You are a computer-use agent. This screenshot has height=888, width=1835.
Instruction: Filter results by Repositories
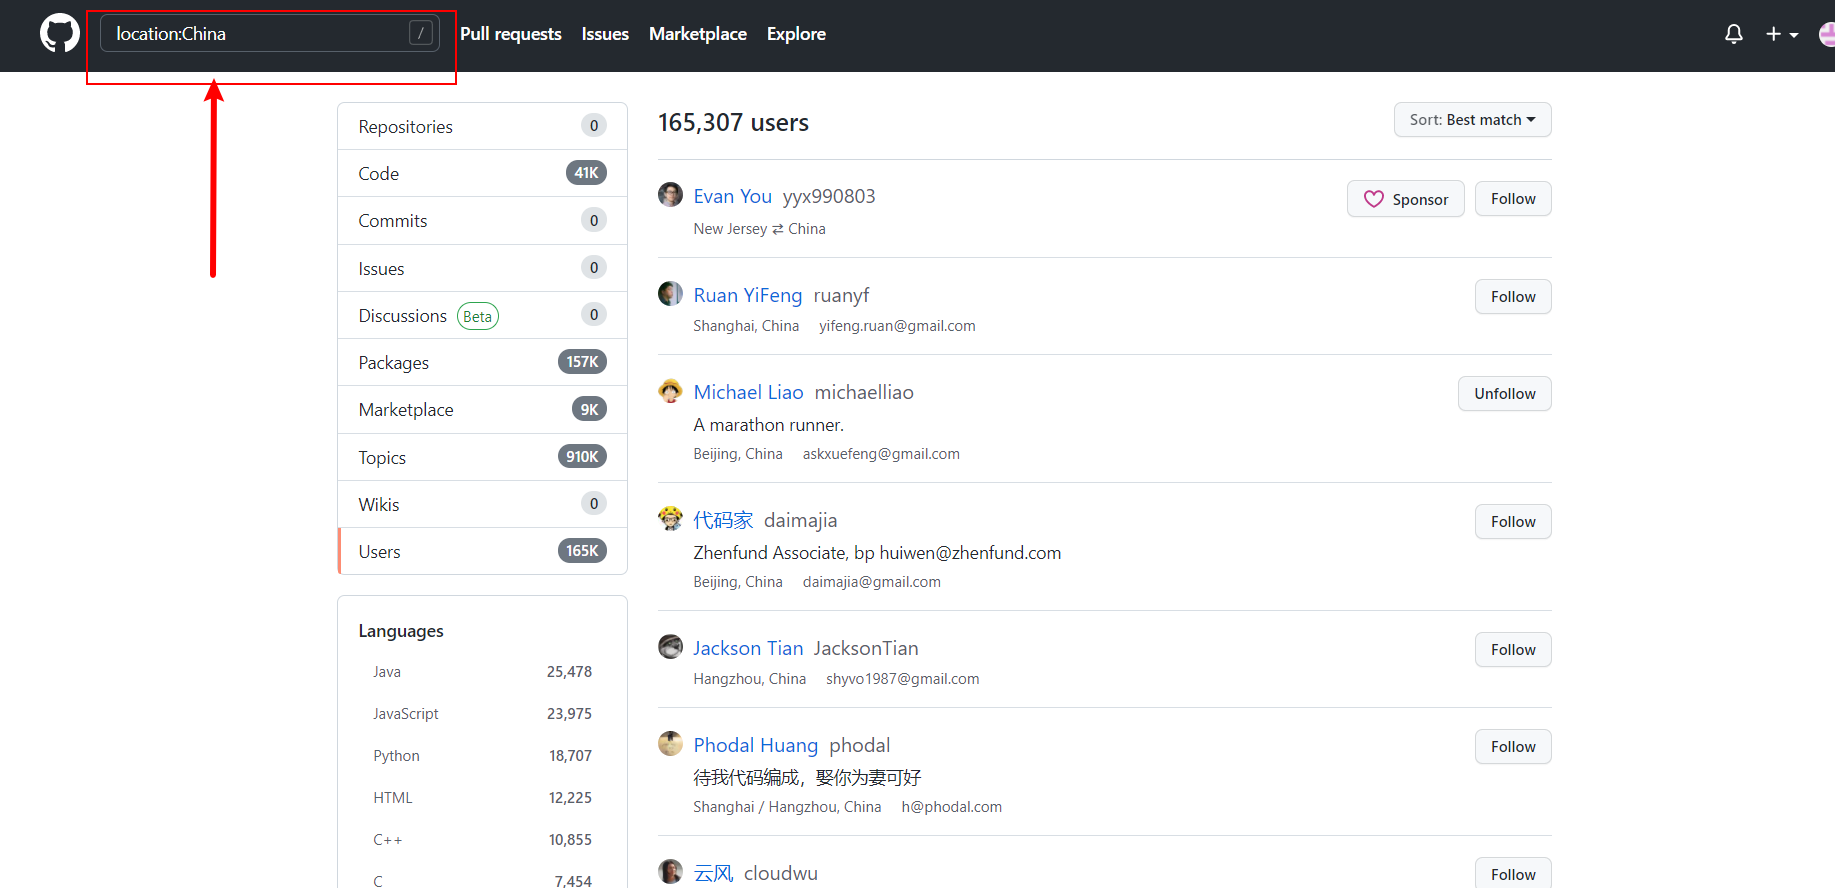pyautogui.click(x=482, y=126)
